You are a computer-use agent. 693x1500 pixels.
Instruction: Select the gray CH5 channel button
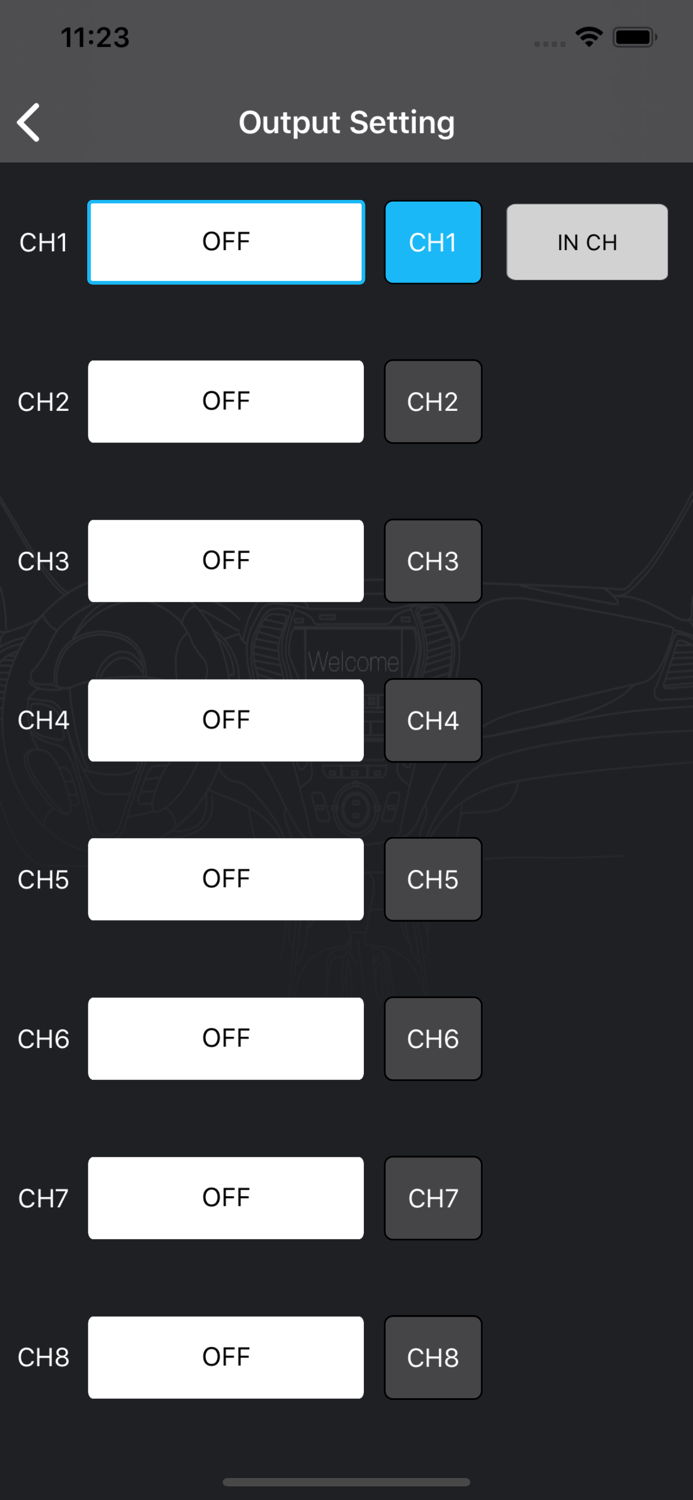click(x=433, y=879)
